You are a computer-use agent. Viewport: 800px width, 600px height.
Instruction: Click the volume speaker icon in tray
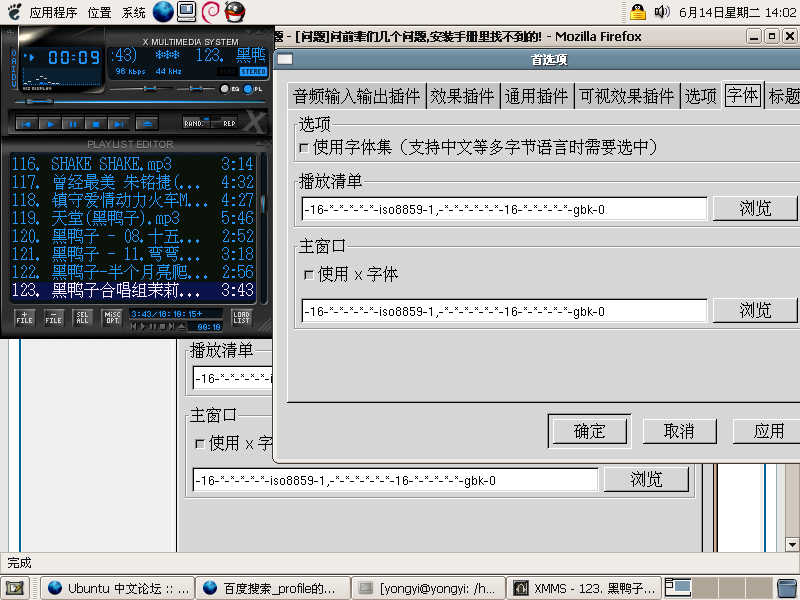point(662,12)
